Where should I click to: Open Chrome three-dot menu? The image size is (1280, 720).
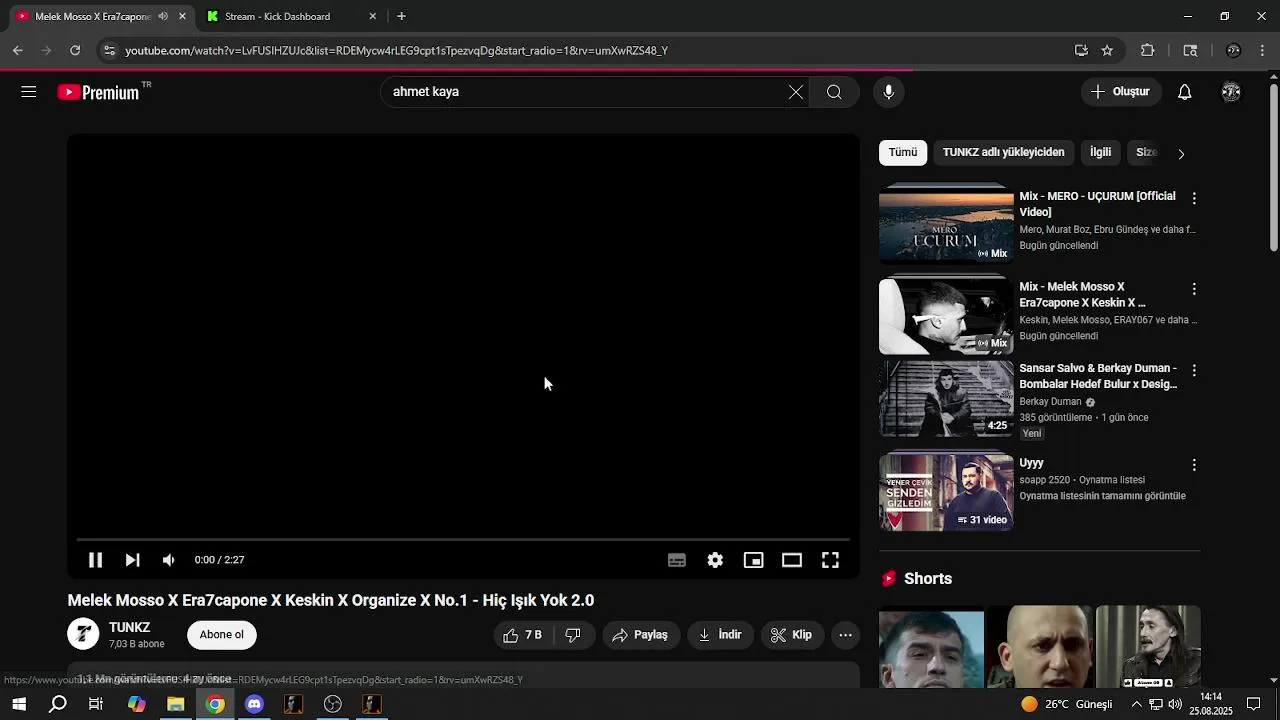(1263, 50)
